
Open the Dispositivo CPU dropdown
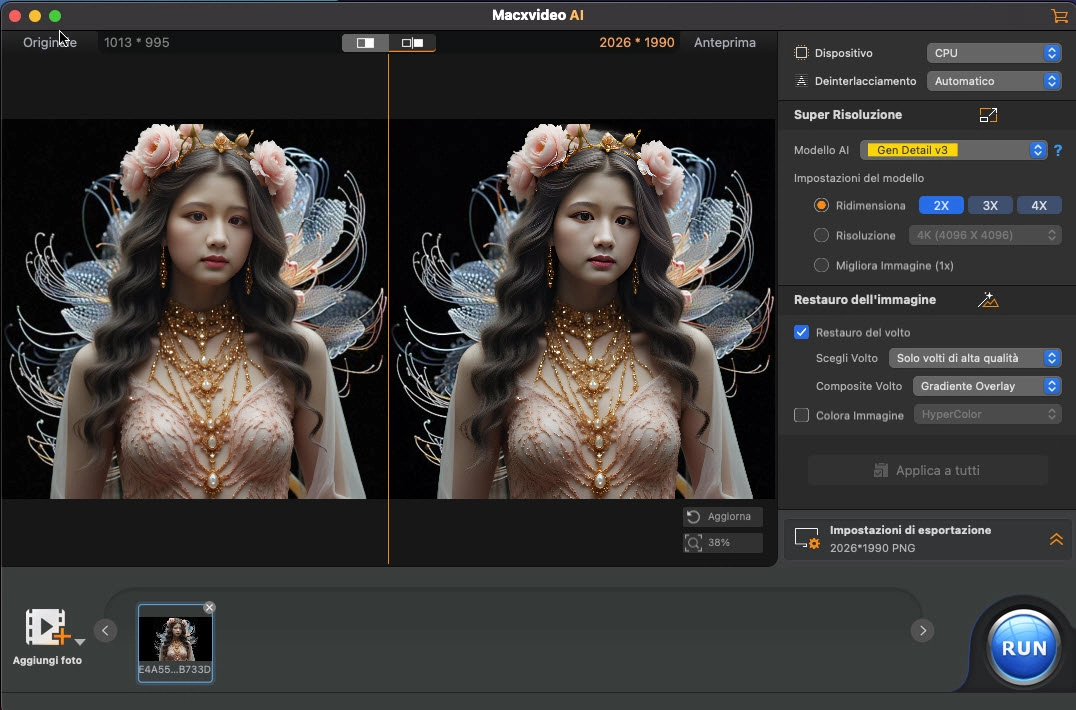(x=992, y=53)
